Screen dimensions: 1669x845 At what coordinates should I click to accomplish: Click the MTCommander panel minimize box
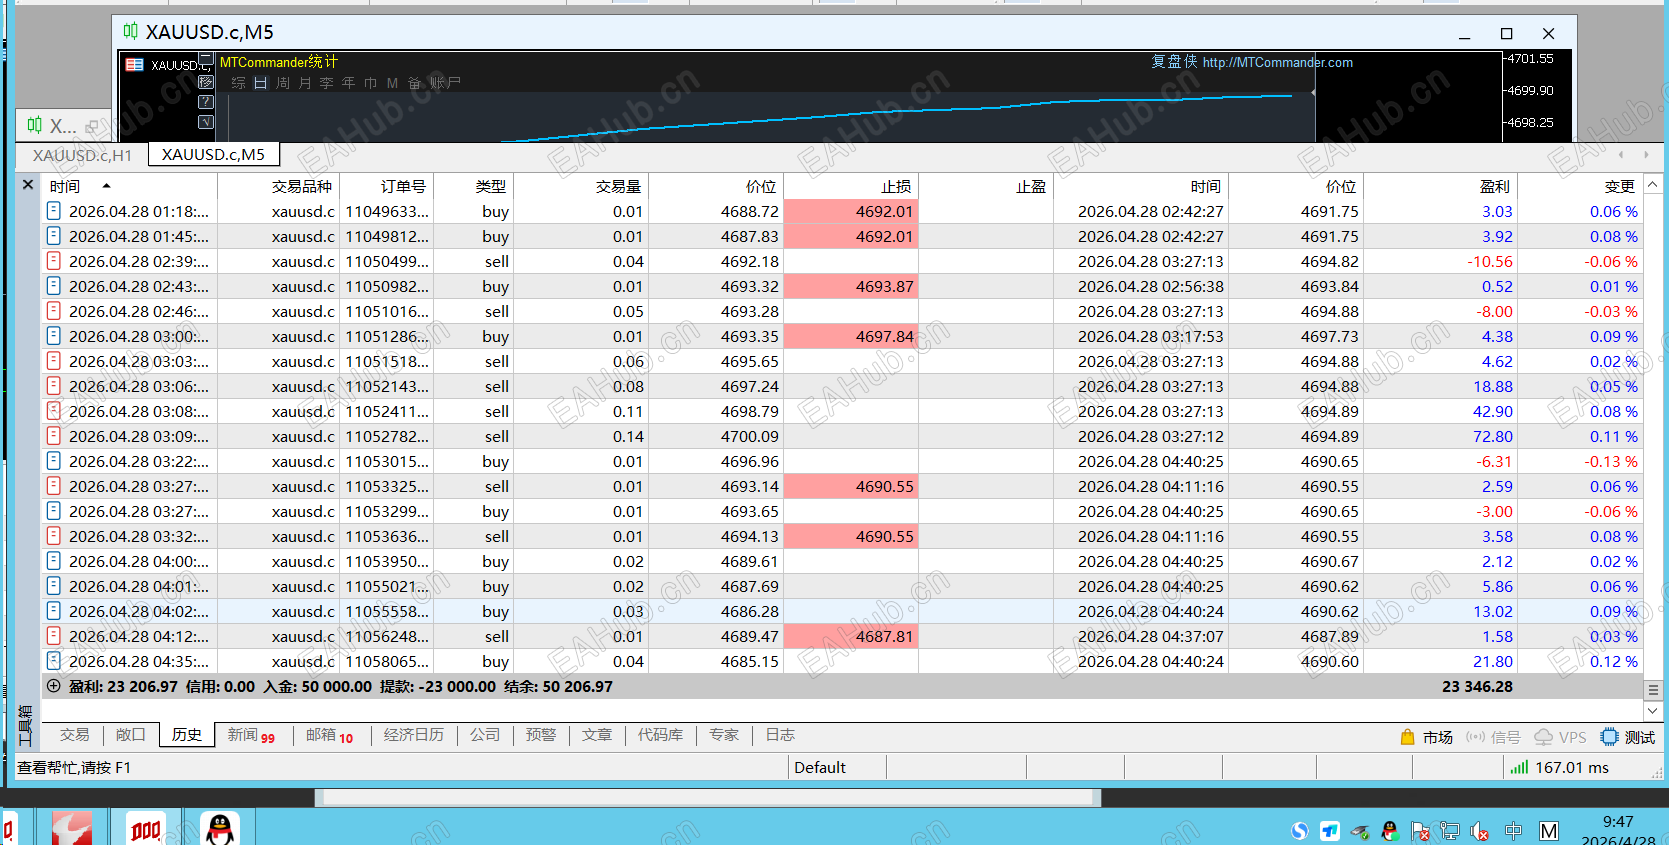click(x=206, y=60)
